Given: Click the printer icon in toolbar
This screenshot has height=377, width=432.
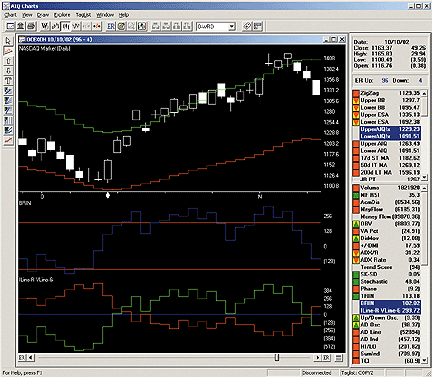Looking at the screenshot, I should (x=31, y=26).
